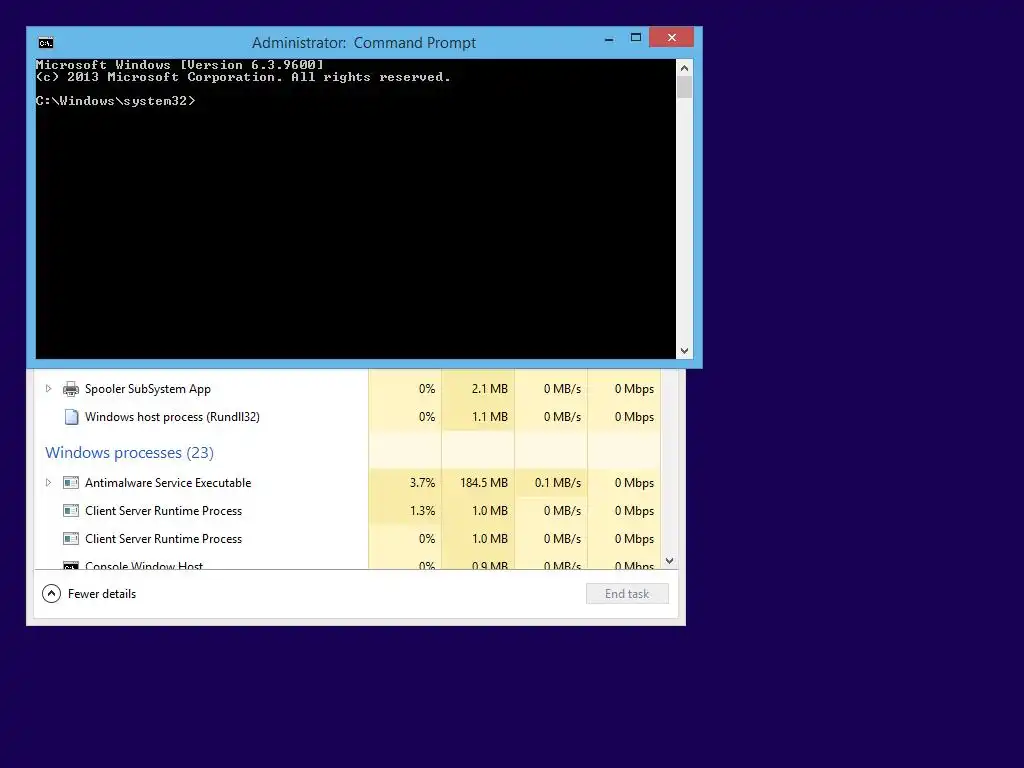The height and width of the screenshot is (768, 1024).
Task: Click Antimalware Service Executable 0 Mbps value
Action: pos(634,483)
